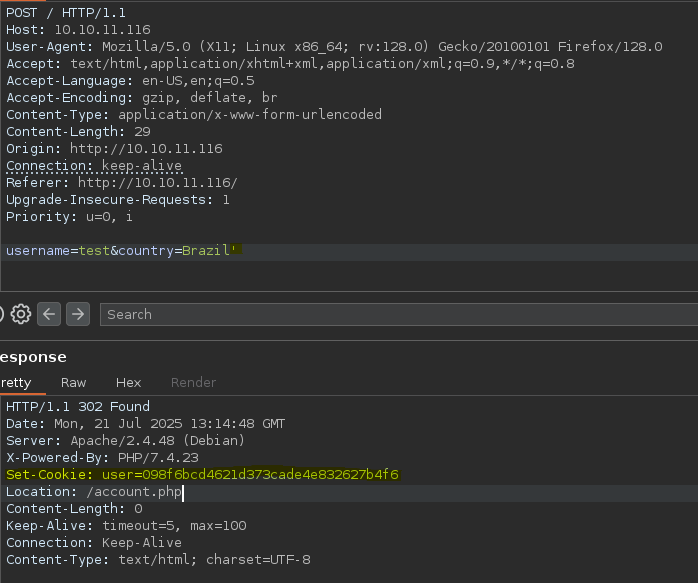Click the POST / HTTP/1.1 request line
Image resolution: width=698 pixels, height=583 pixels.
click(x=66, y=13)
